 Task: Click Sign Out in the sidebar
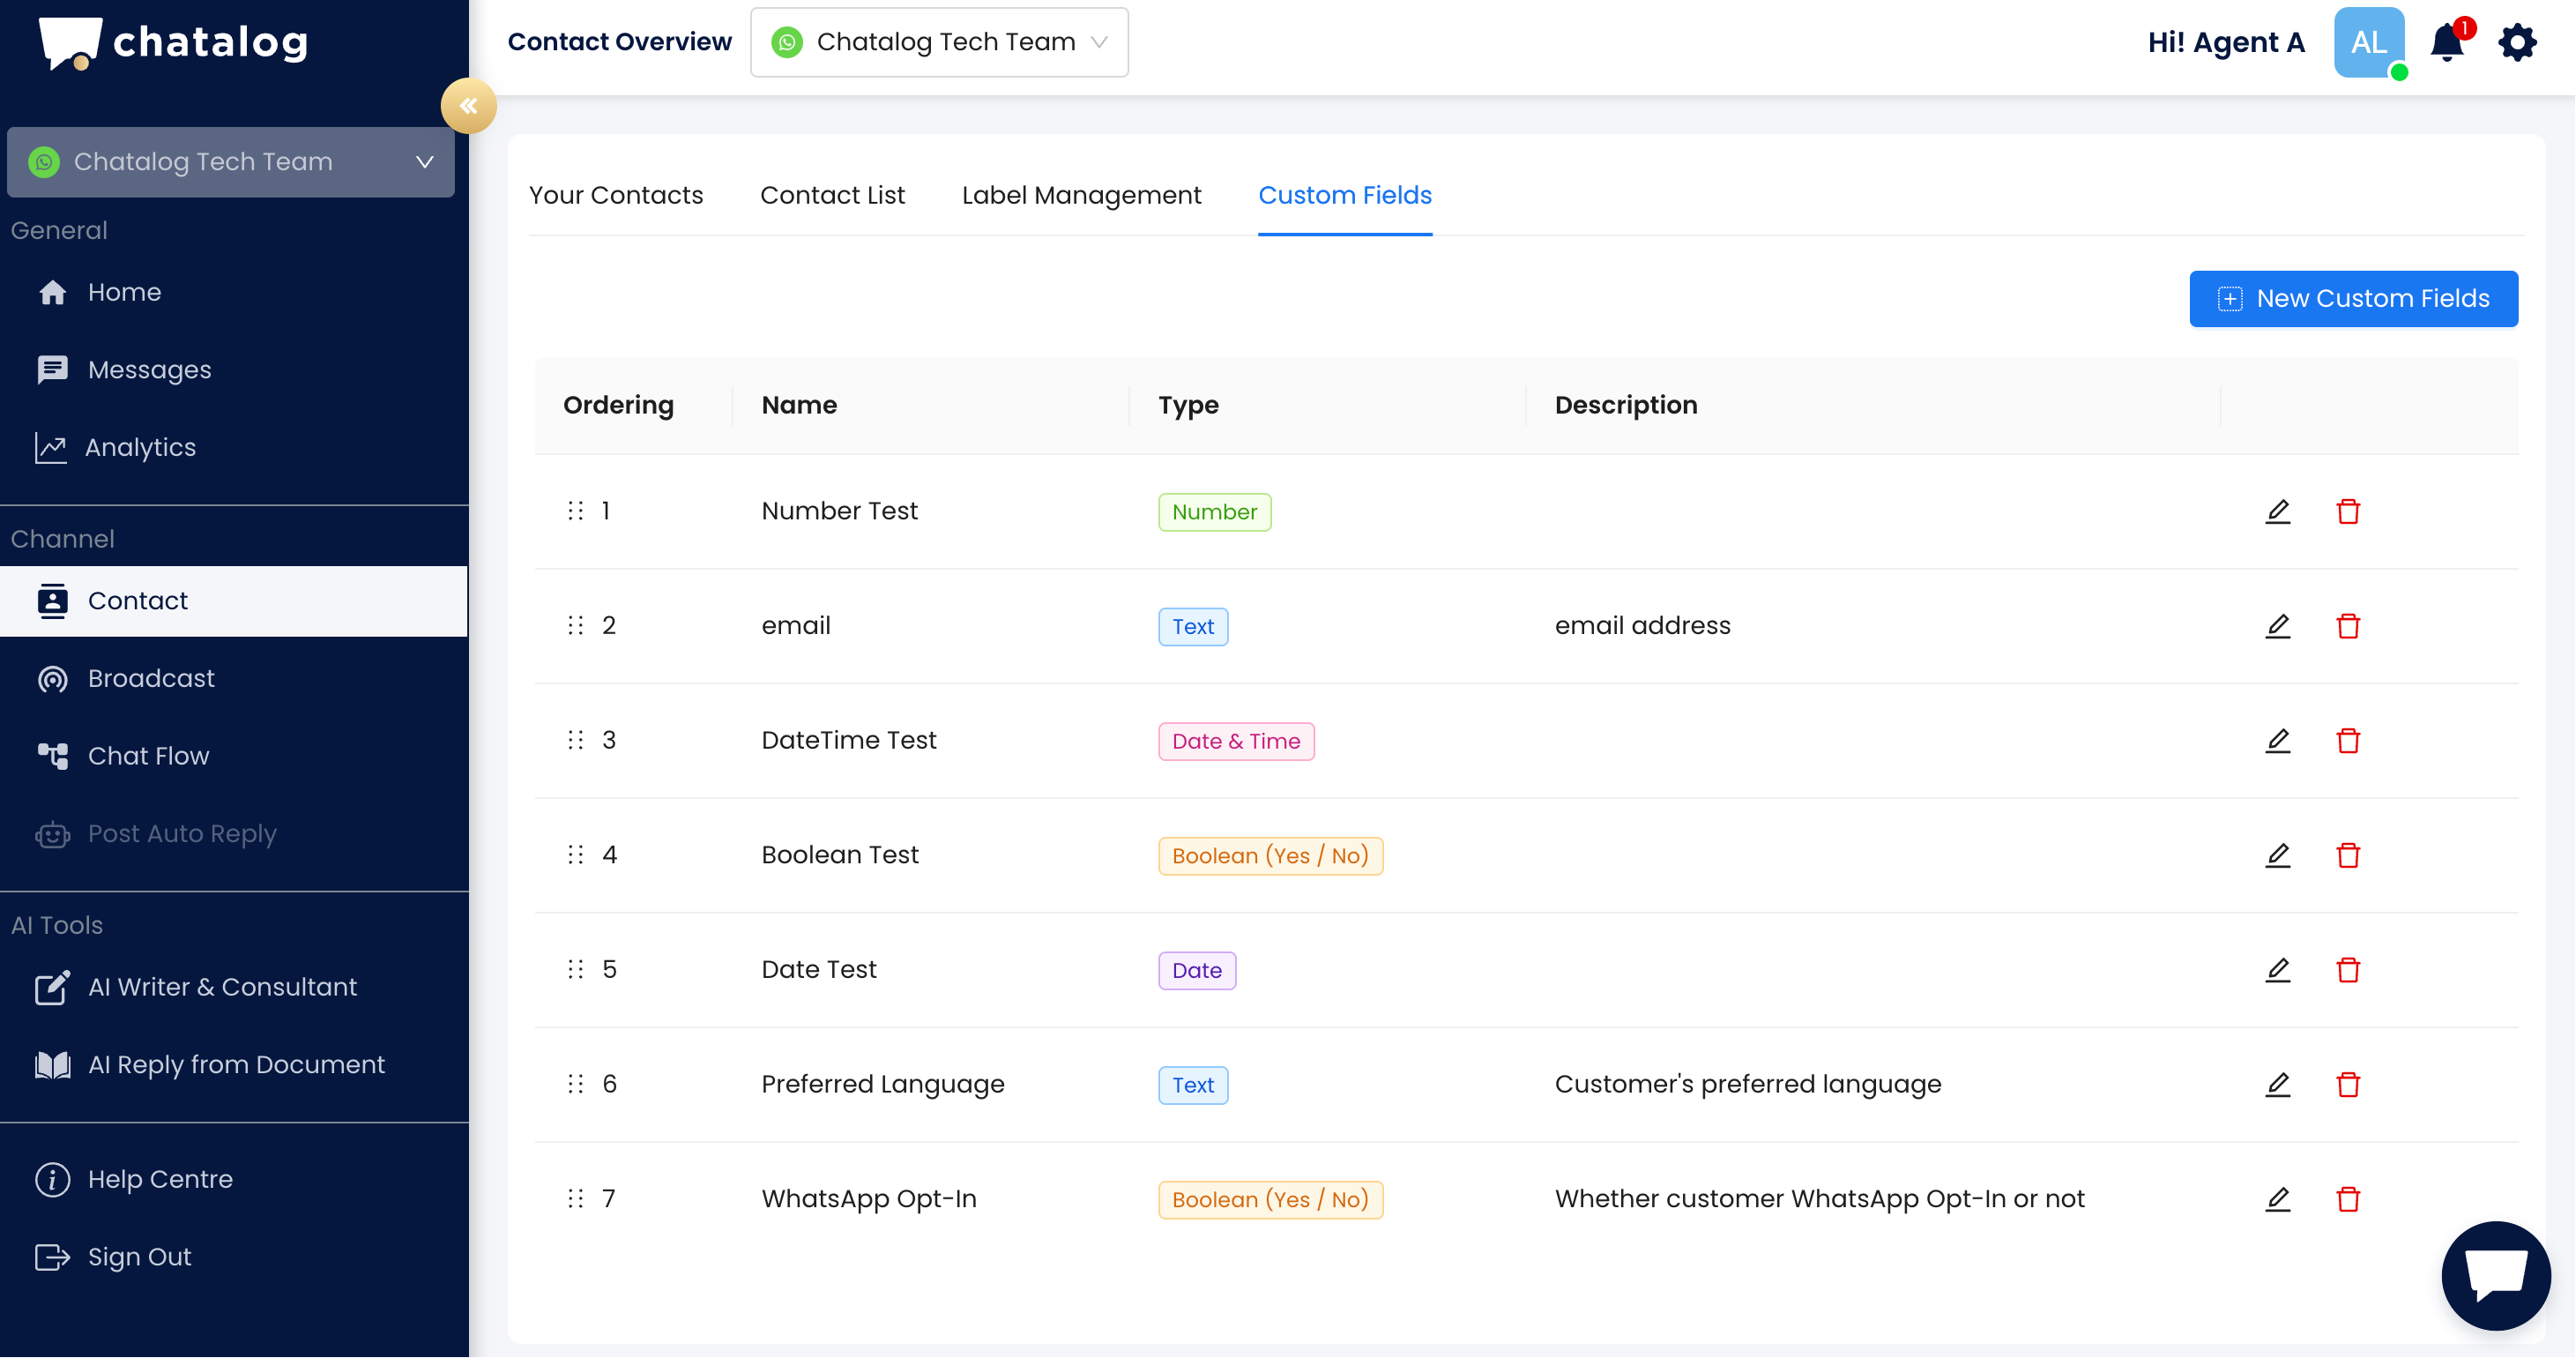(139, 1257)
